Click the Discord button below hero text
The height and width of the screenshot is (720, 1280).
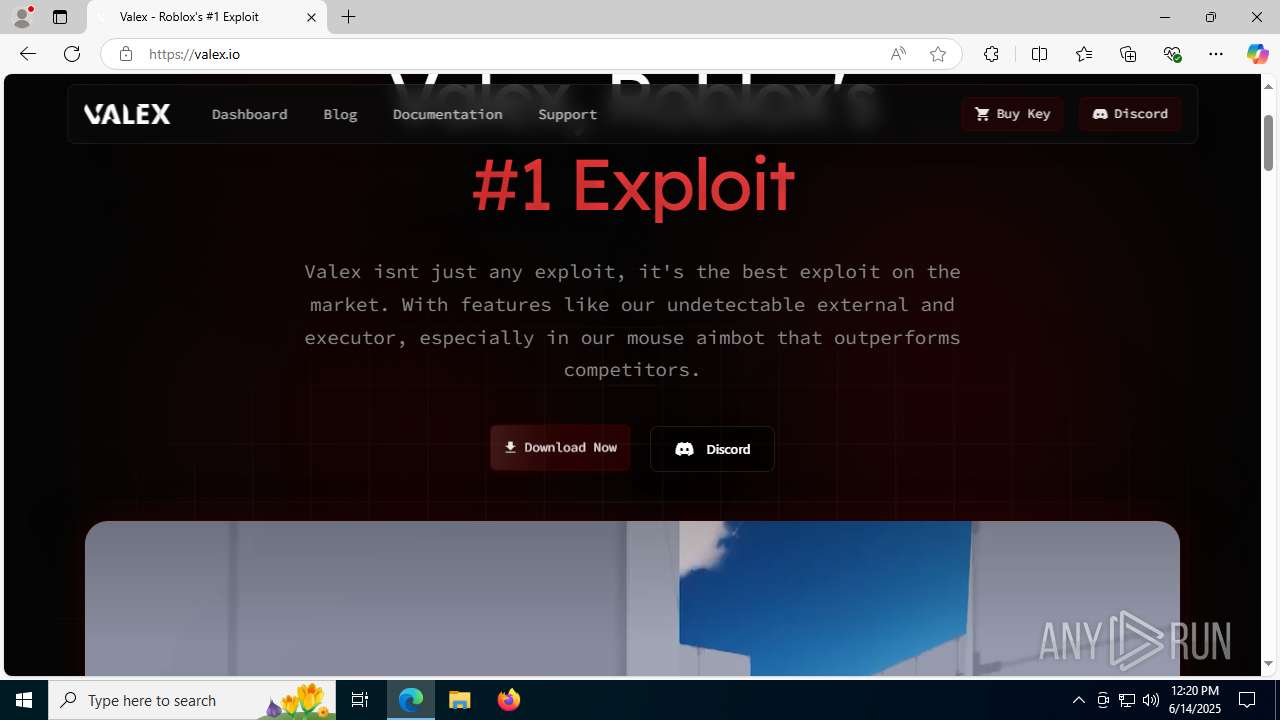click(x=712, y=449)
